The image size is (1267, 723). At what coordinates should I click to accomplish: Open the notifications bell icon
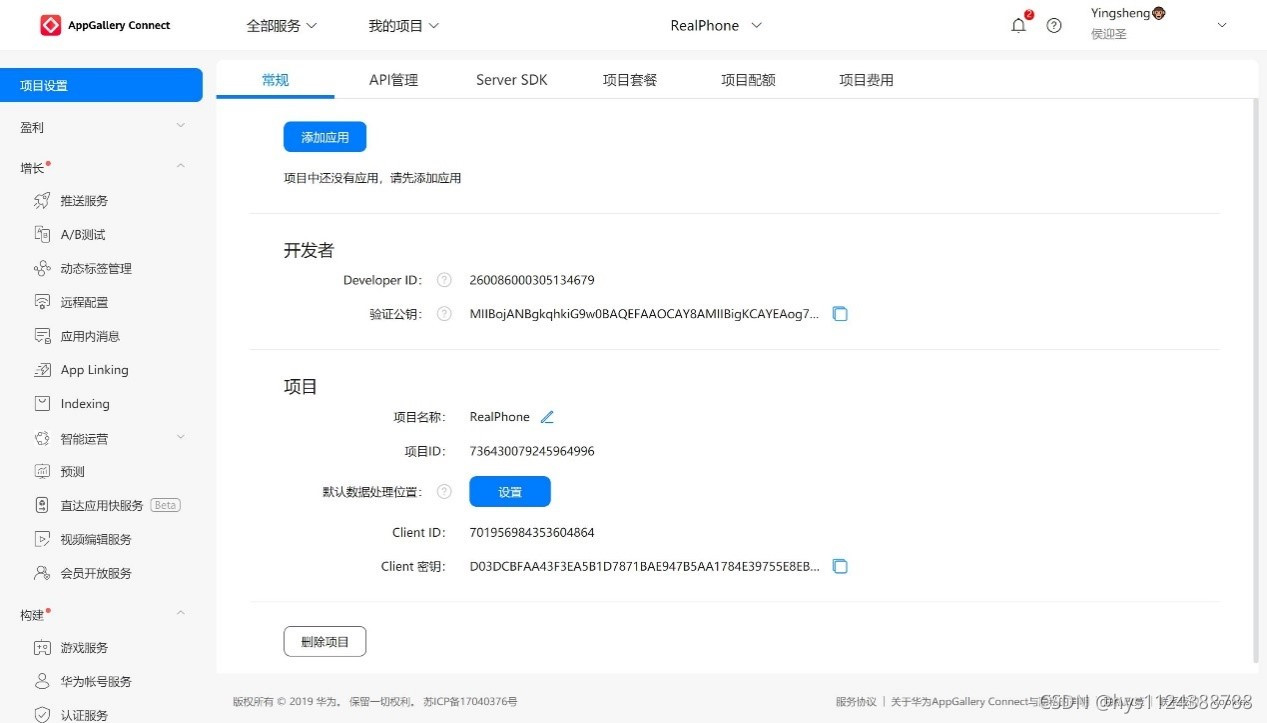(x=1019, y=25)
